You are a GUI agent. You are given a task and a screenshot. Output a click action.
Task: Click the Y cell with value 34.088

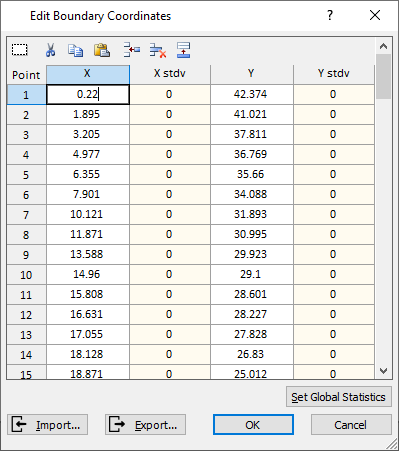click(252, 194)
